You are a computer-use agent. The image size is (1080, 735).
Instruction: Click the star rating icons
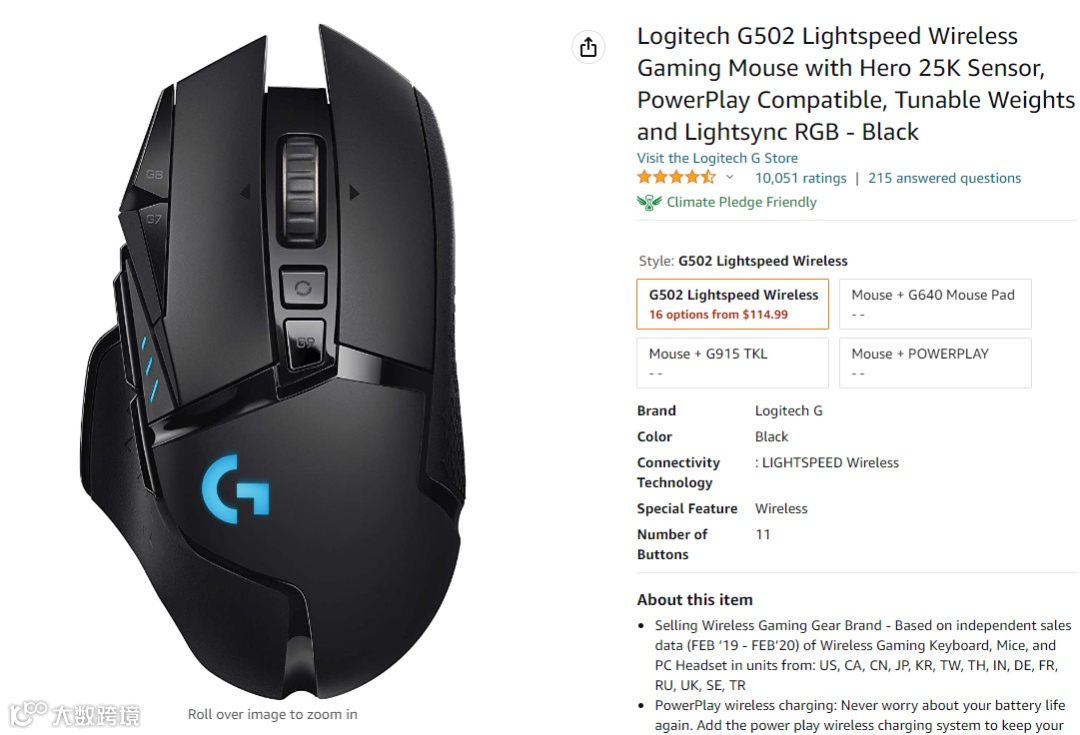676,178
